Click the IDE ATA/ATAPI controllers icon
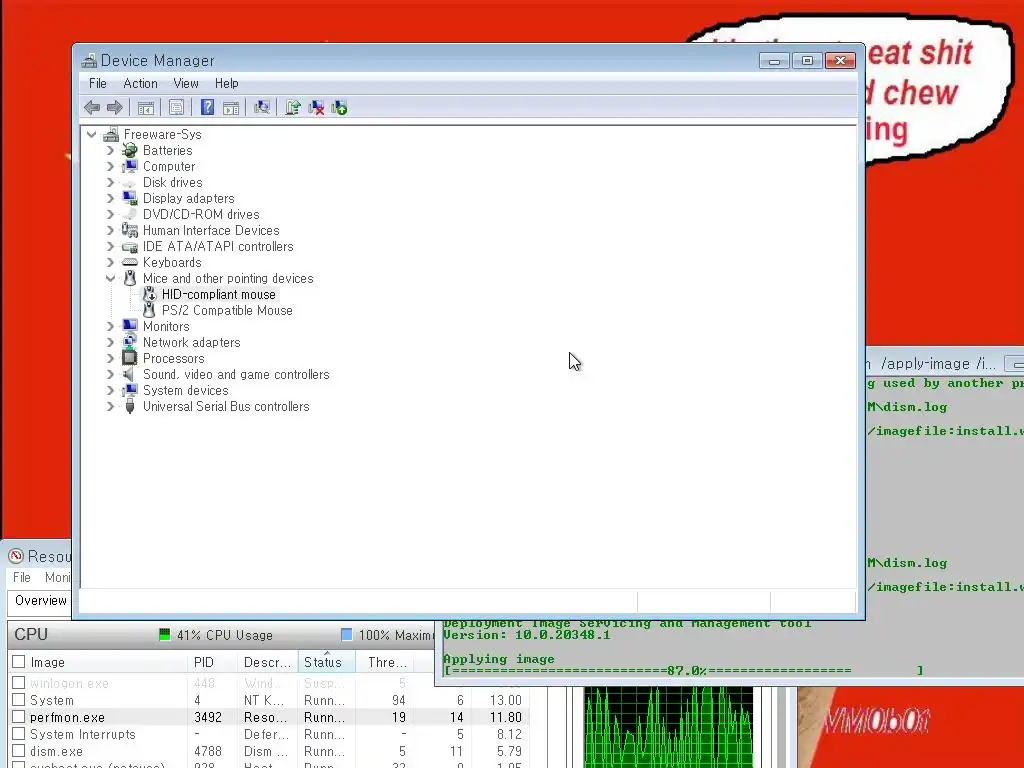Image resolution: width=1024 pixels, height=768 pixels. pyautogui.click(x=129, y=246)
